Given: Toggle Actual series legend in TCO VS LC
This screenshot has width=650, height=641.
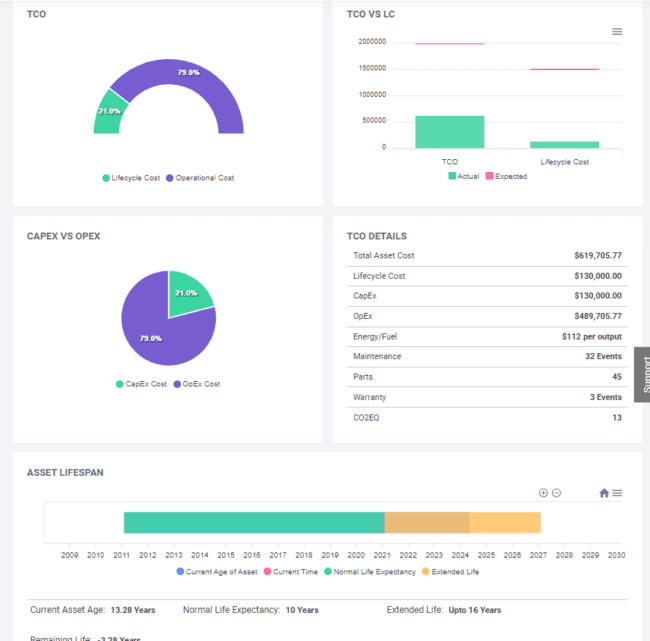Looking at the screenshot, I should (x=463, y=176).
